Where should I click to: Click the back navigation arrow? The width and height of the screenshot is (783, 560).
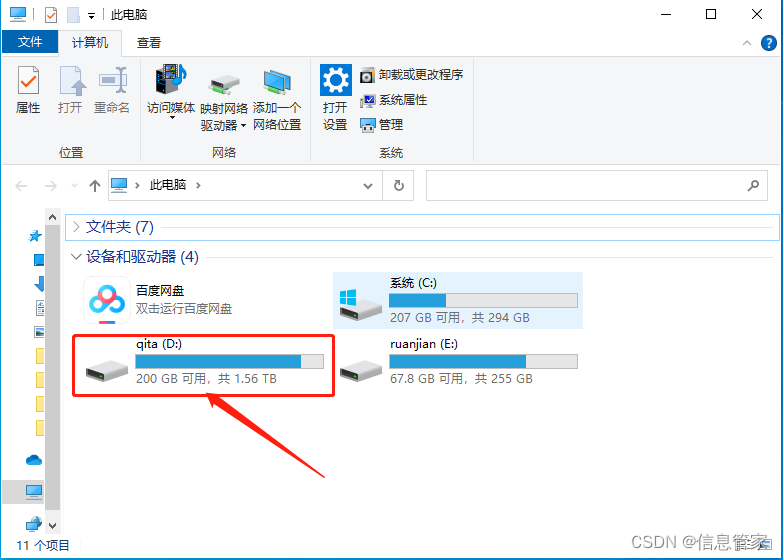[x=21, y=186]
